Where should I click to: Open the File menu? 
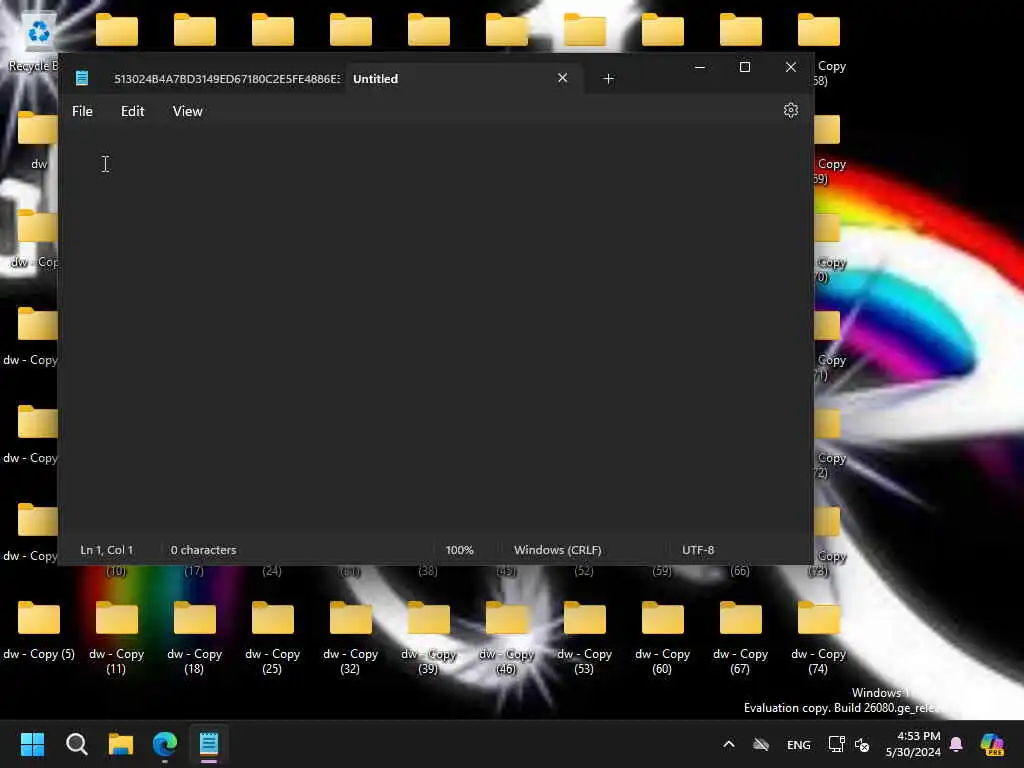point(82,111)
